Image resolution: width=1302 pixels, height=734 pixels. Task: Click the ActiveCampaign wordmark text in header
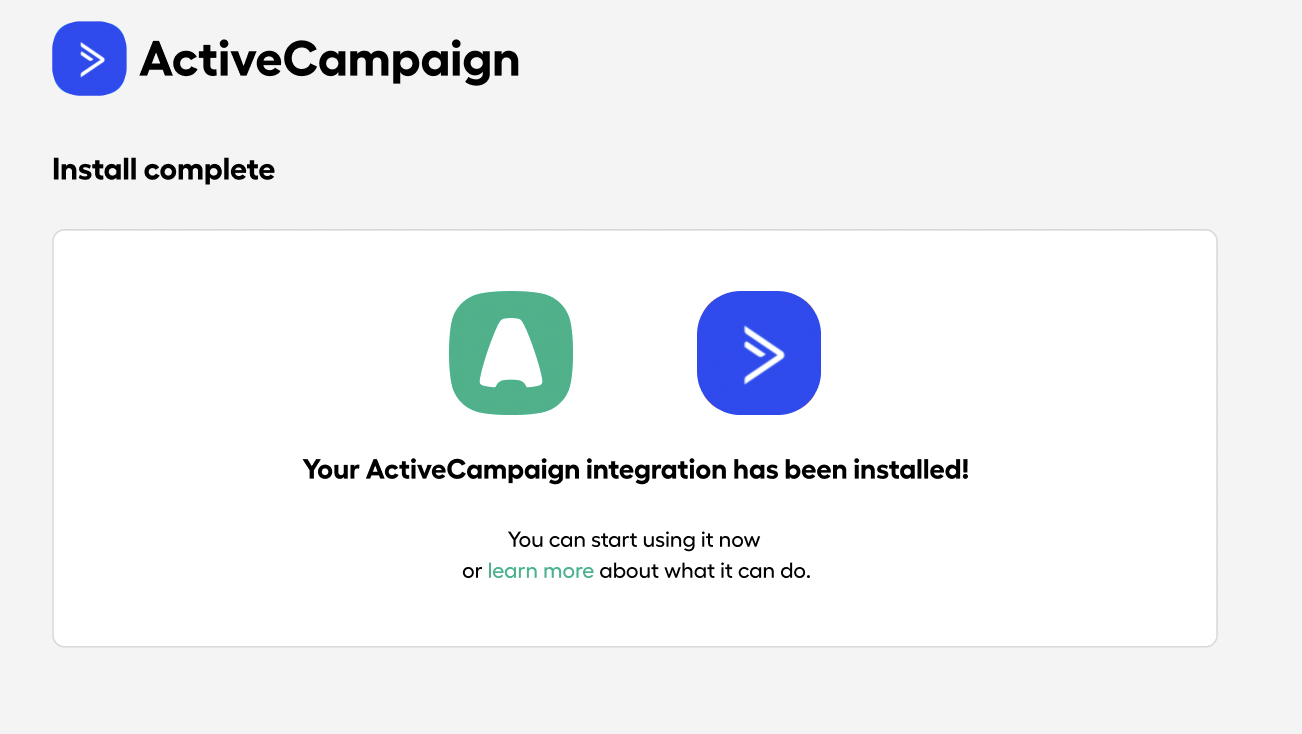pos(329,62)
